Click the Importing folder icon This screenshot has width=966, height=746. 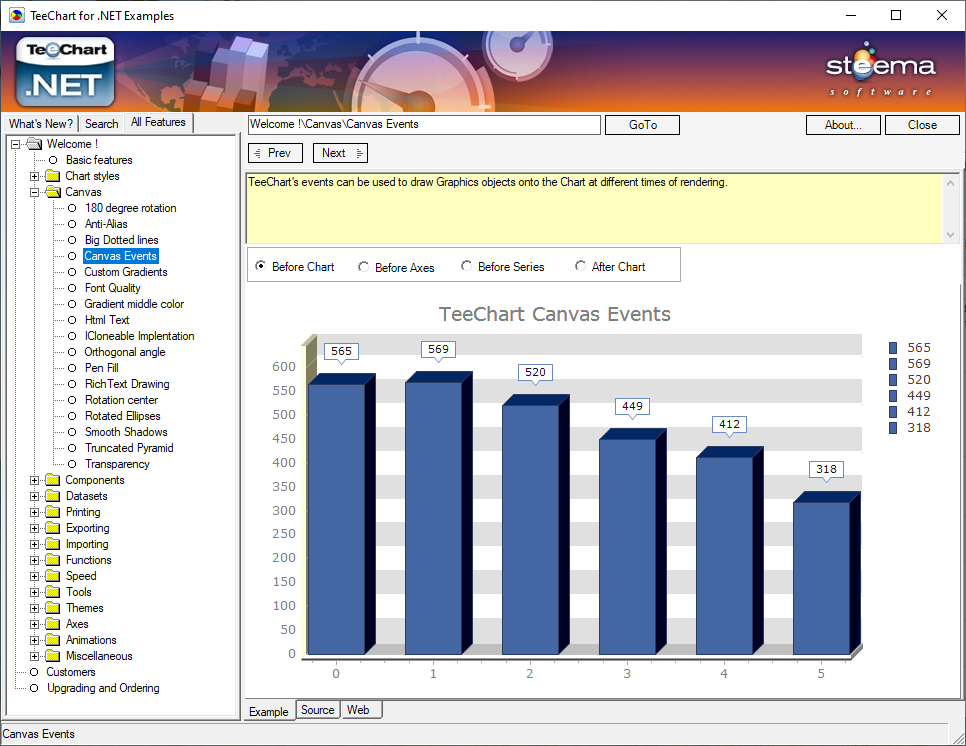point(53,545)
